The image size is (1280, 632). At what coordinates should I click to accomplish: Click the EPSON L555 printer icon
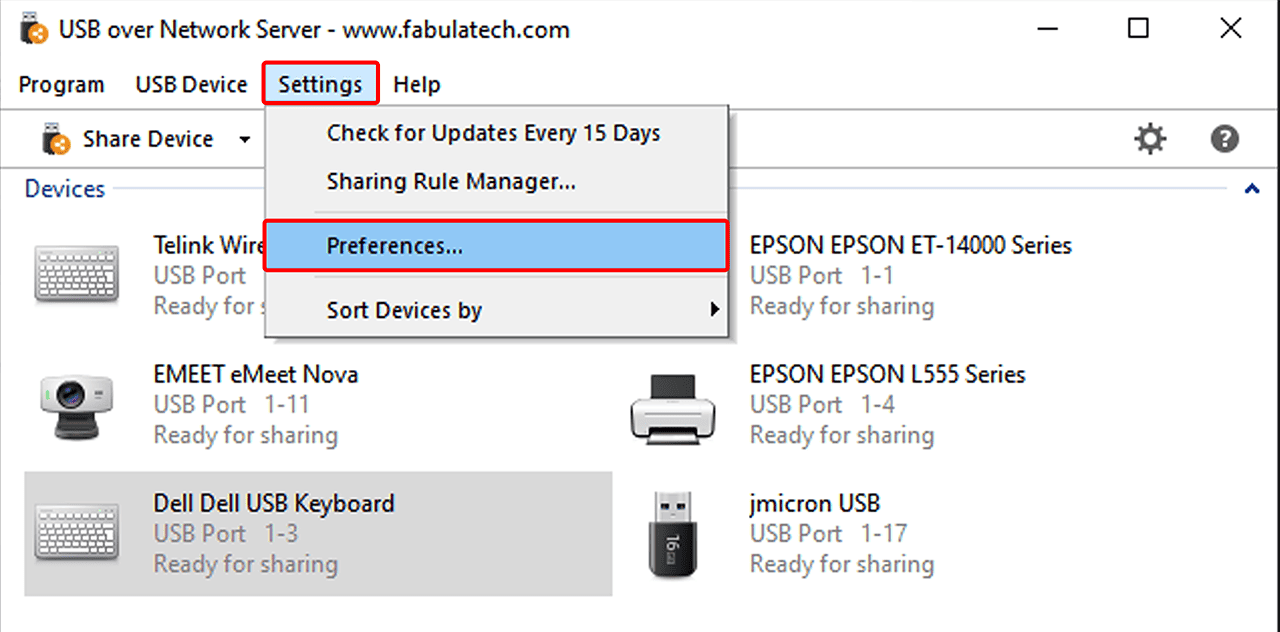672,405
